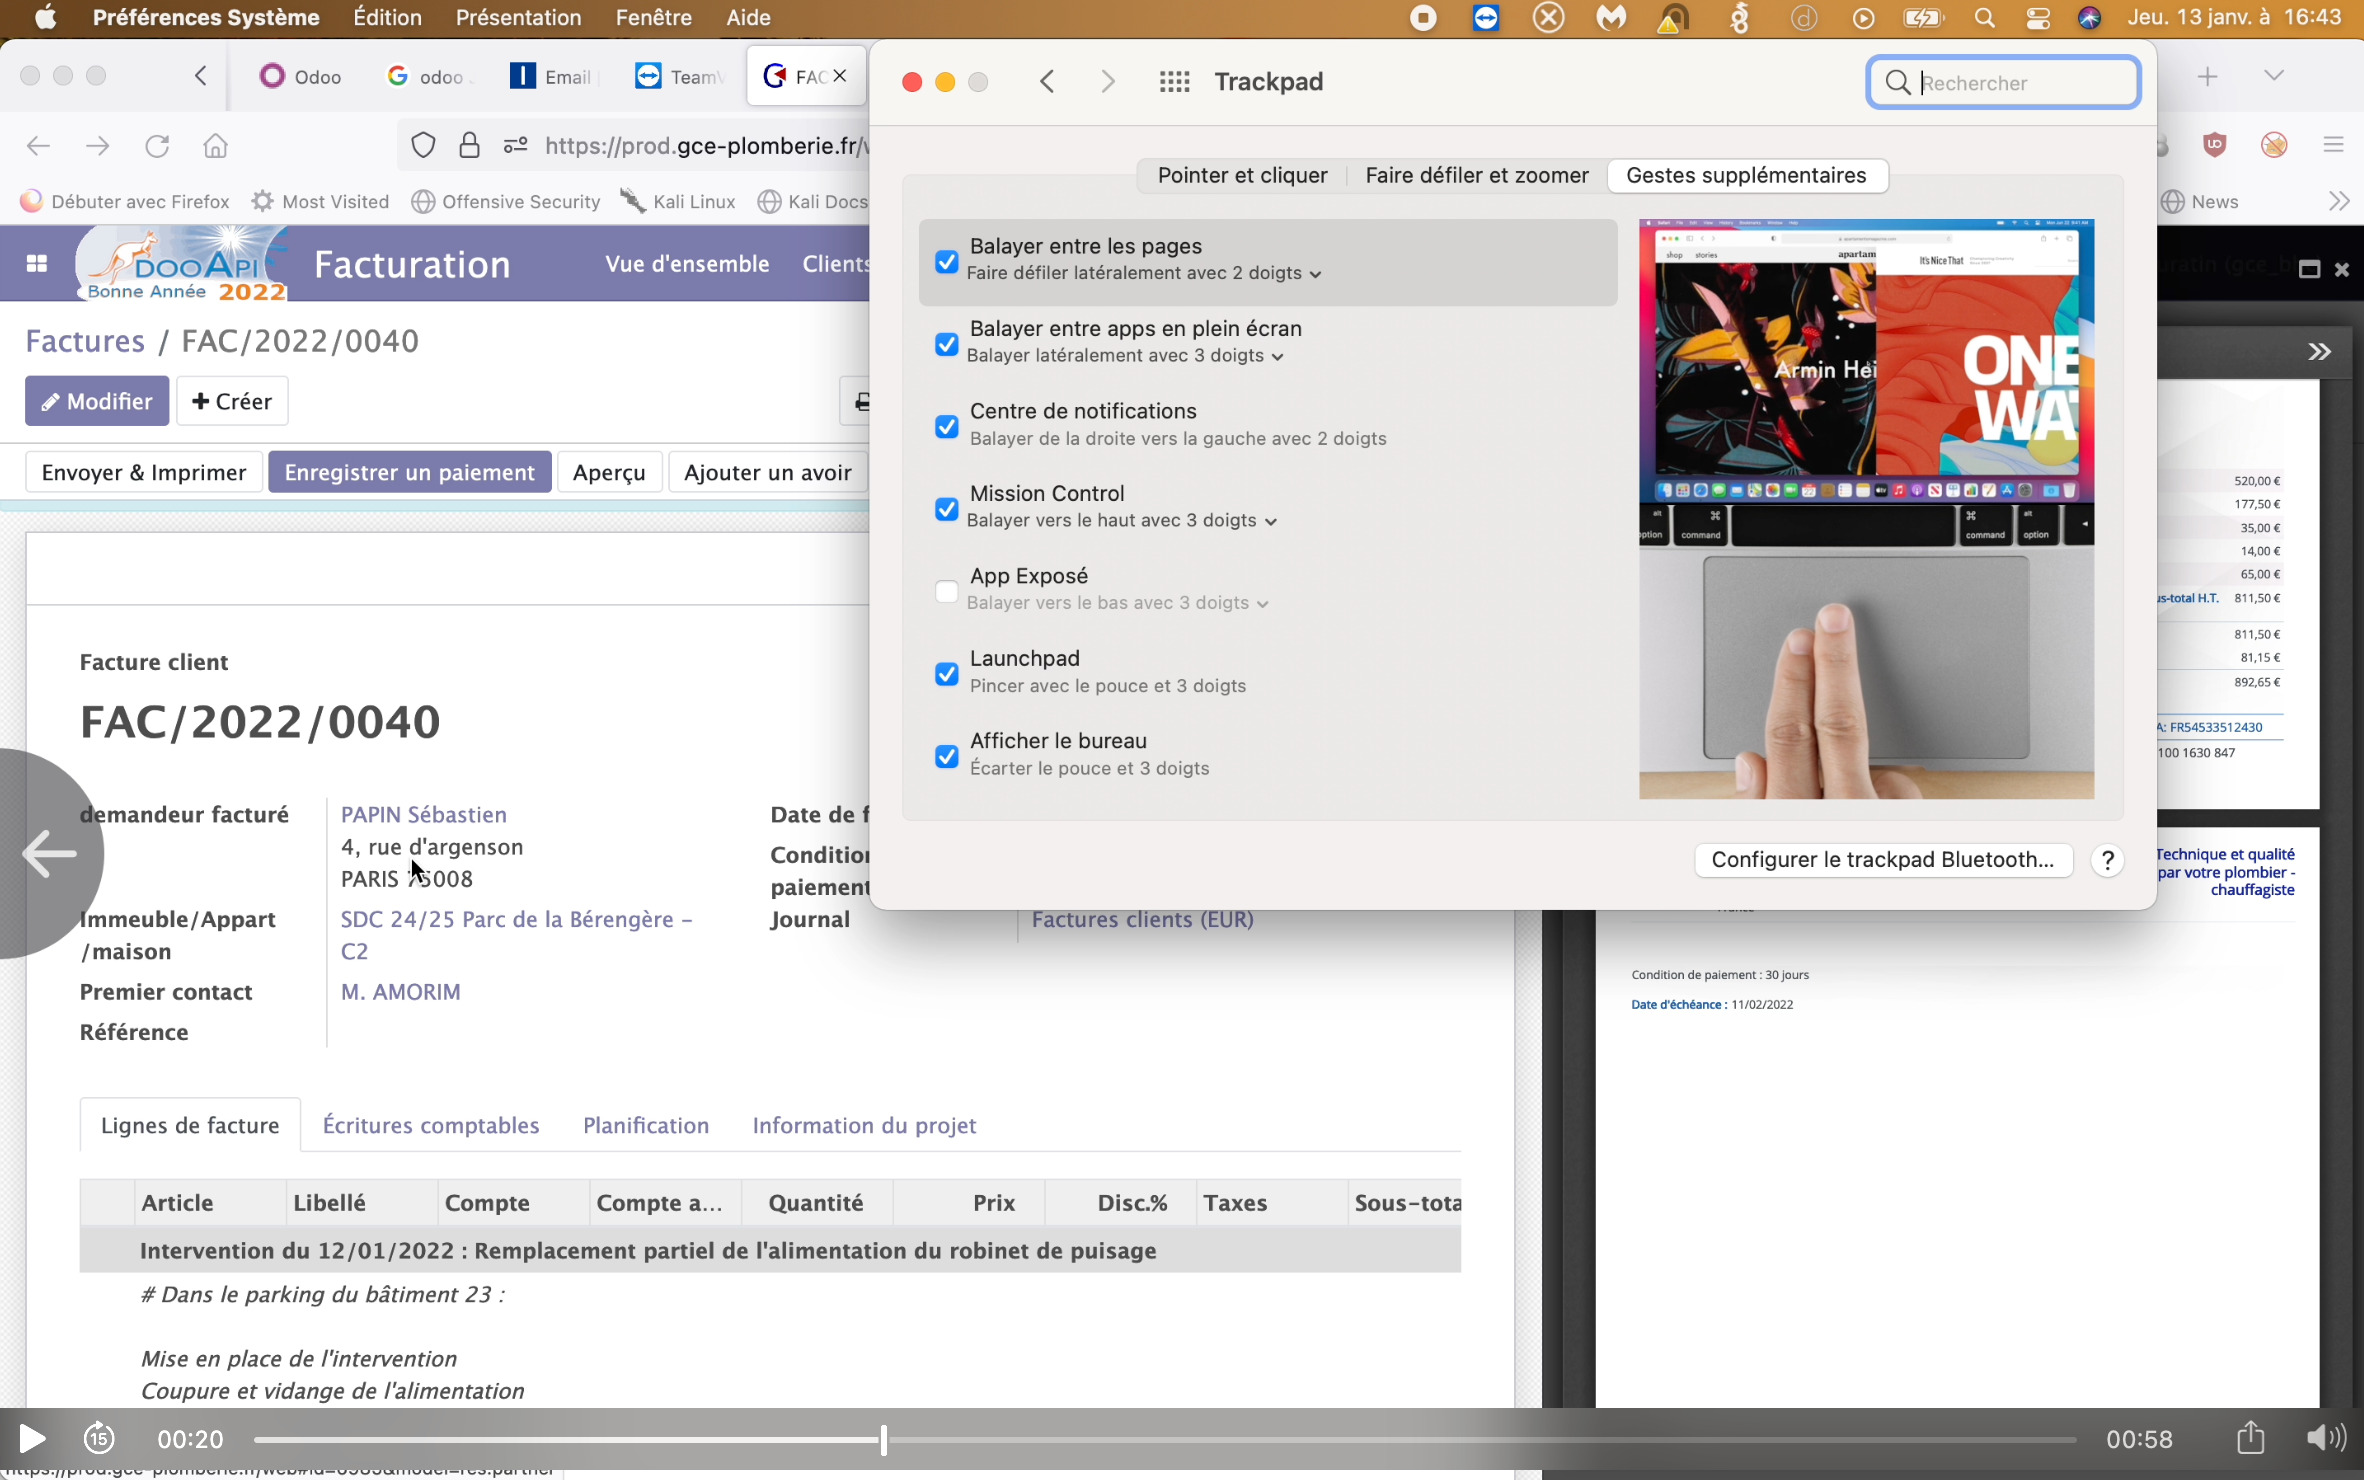This screenshot has height=1480, width=2364.
Task: Show more bookmarks overflow chevron
Action: [2339, 201]
